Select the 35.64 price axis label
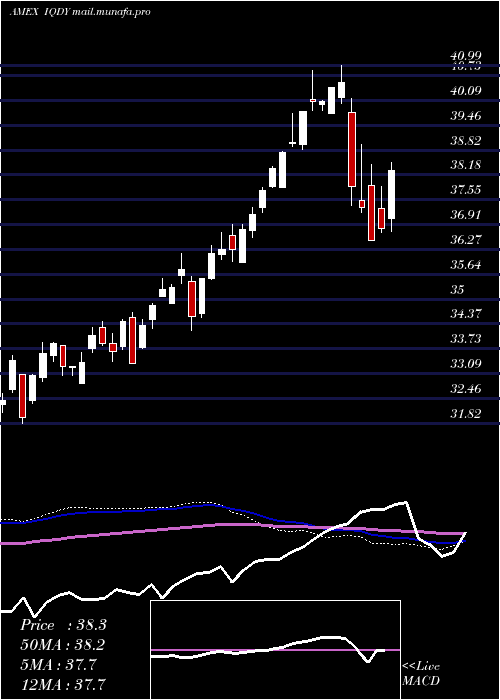 coord(466,265)
